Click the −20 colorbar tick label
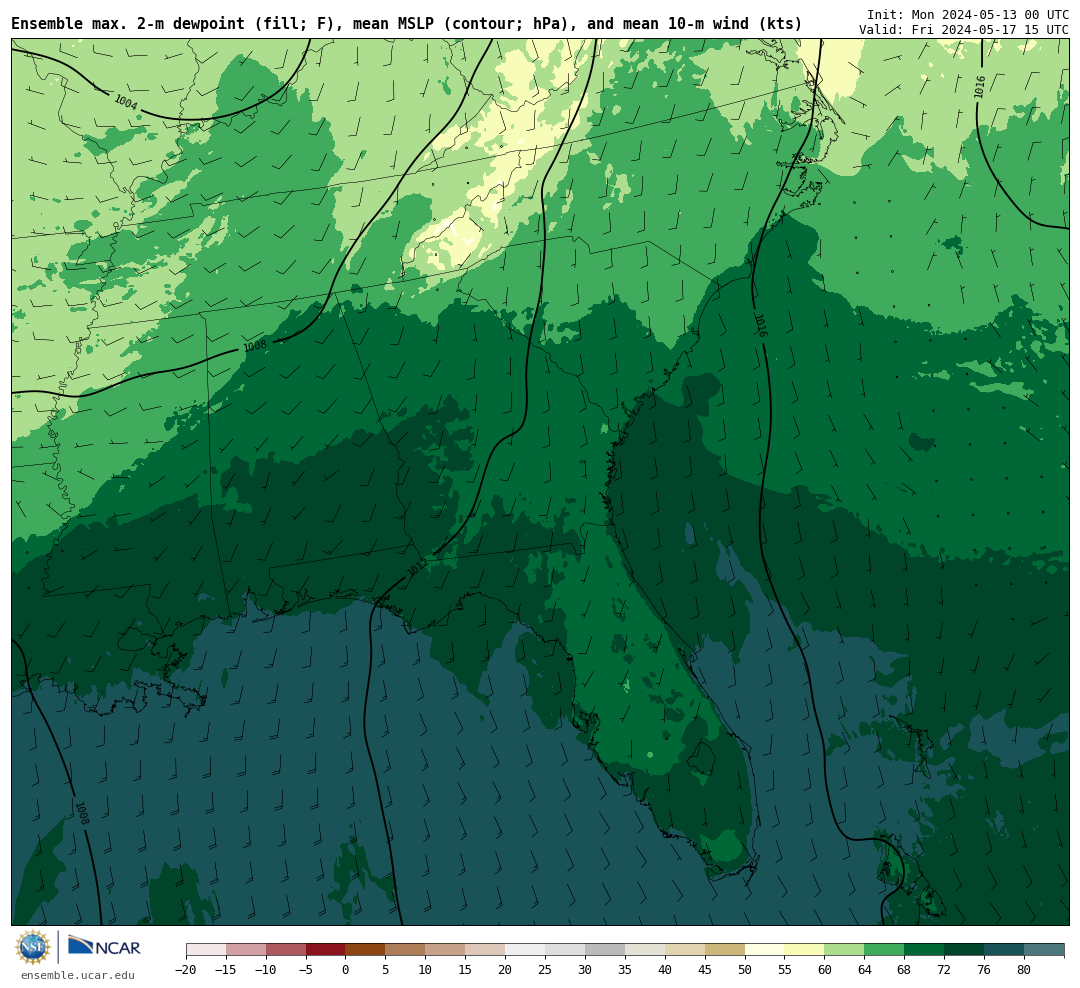Image resolution: width=1080 pixels, height=988 pixels. pyautogui.click(x=186, y=970)
